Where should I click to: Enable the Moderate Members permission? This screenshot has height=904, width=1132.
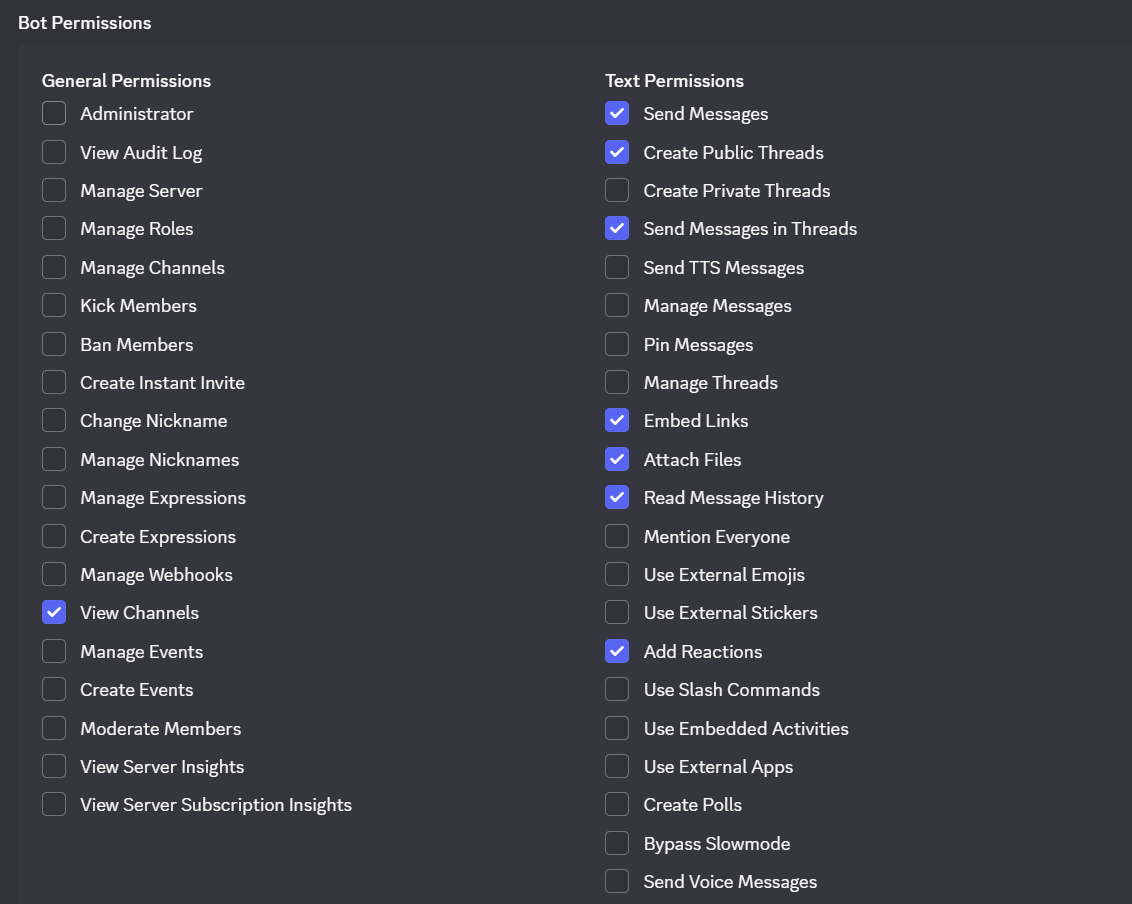pyautogui.click(x=54, y=729)
